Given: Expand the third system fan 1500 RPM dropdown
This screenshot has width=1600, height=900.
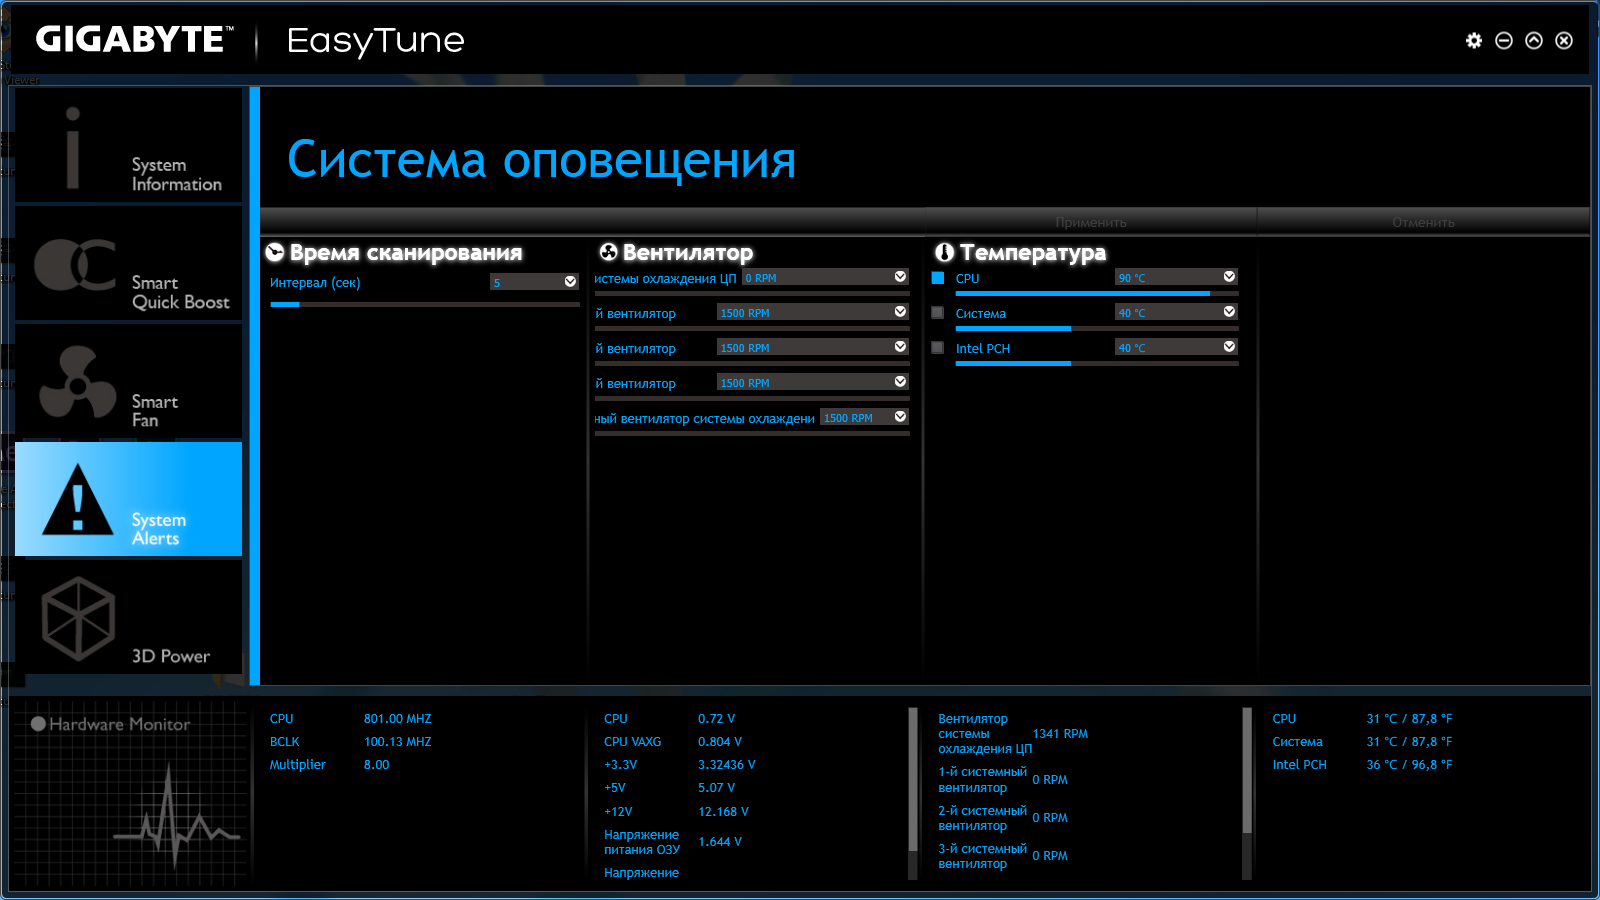Looking at the screenshot, I should coord(813,382).
